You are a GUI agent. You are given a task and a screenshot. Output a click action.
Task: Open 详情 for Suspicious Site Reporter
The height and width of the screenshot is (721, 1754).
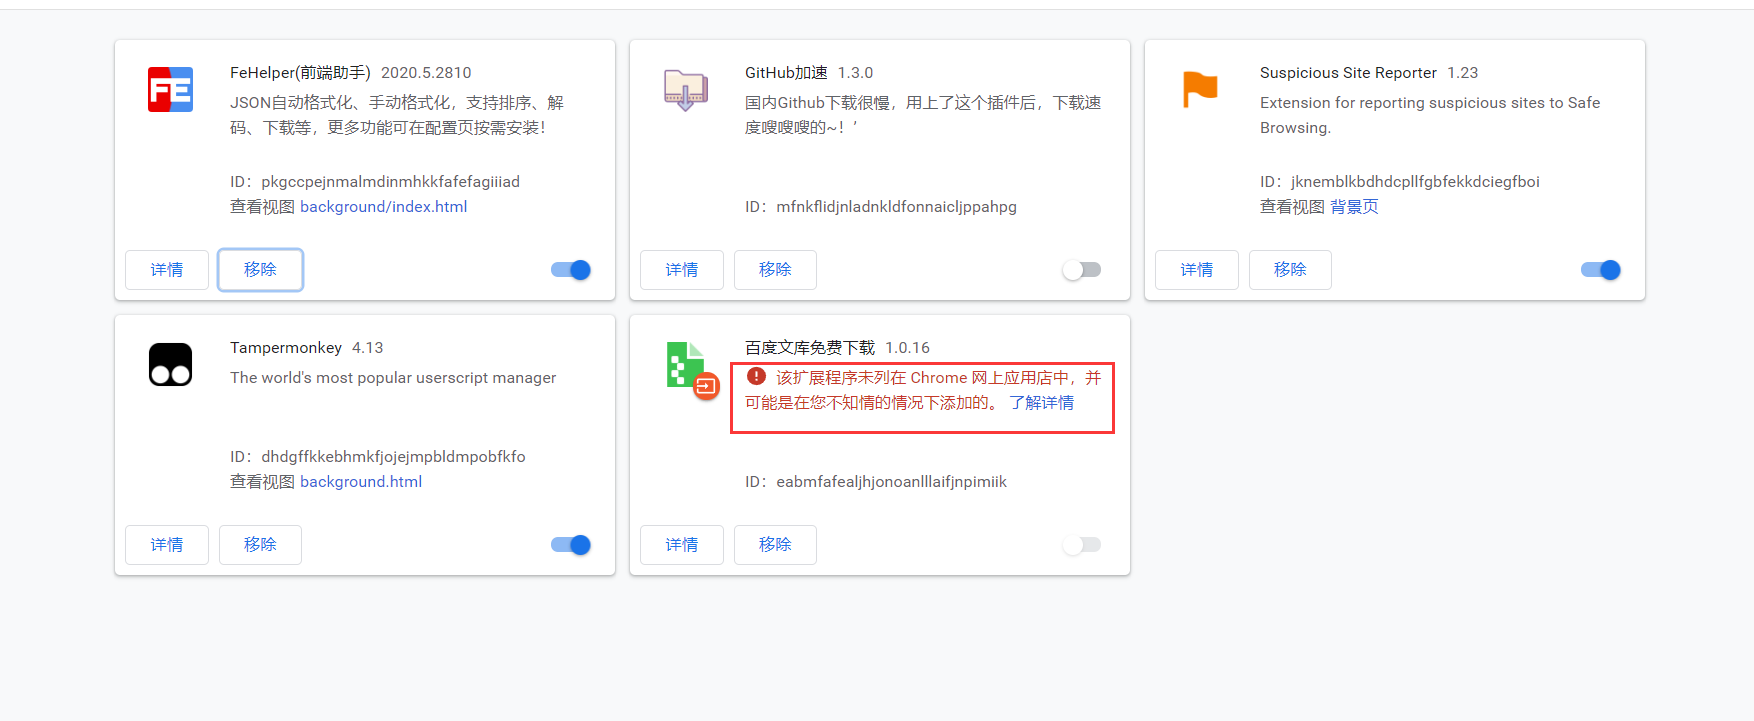coord(1197,270)
